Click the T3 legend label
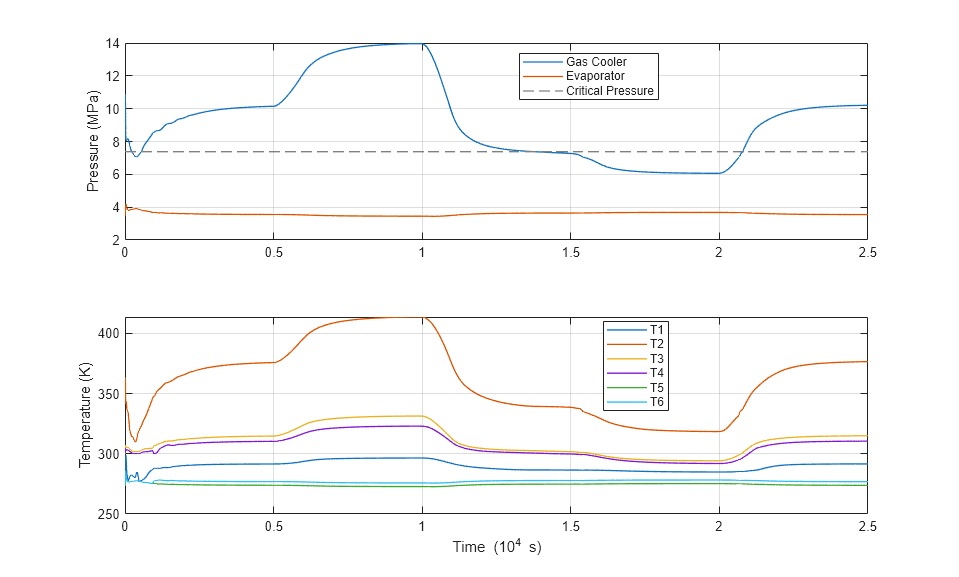 coord(657,358)
